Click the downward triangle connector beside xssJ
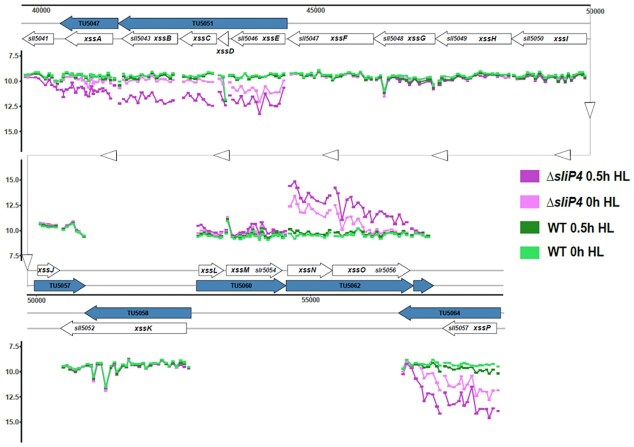634x447 pixels. click(x=27, y=262)
